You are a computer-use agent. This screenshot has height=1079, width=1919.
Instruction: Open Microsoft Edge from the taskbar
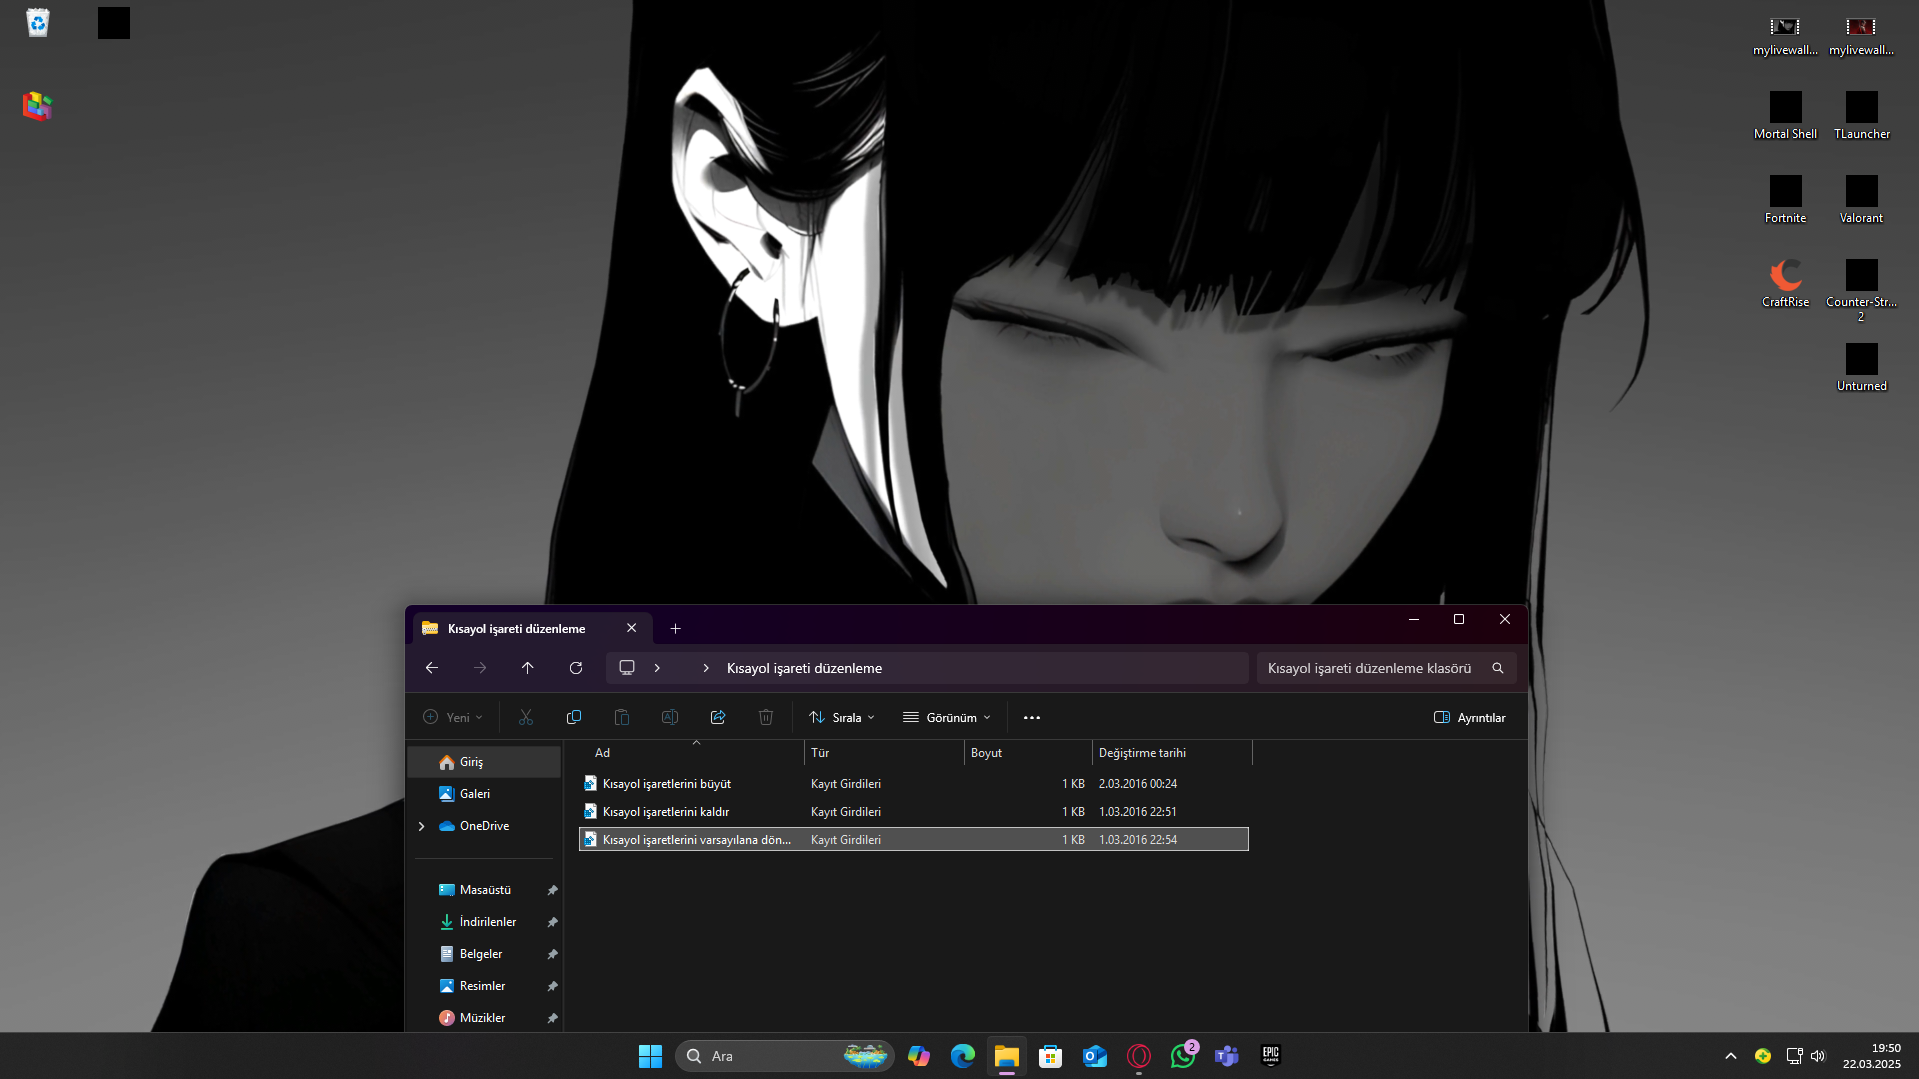[x=963, y=1056]
